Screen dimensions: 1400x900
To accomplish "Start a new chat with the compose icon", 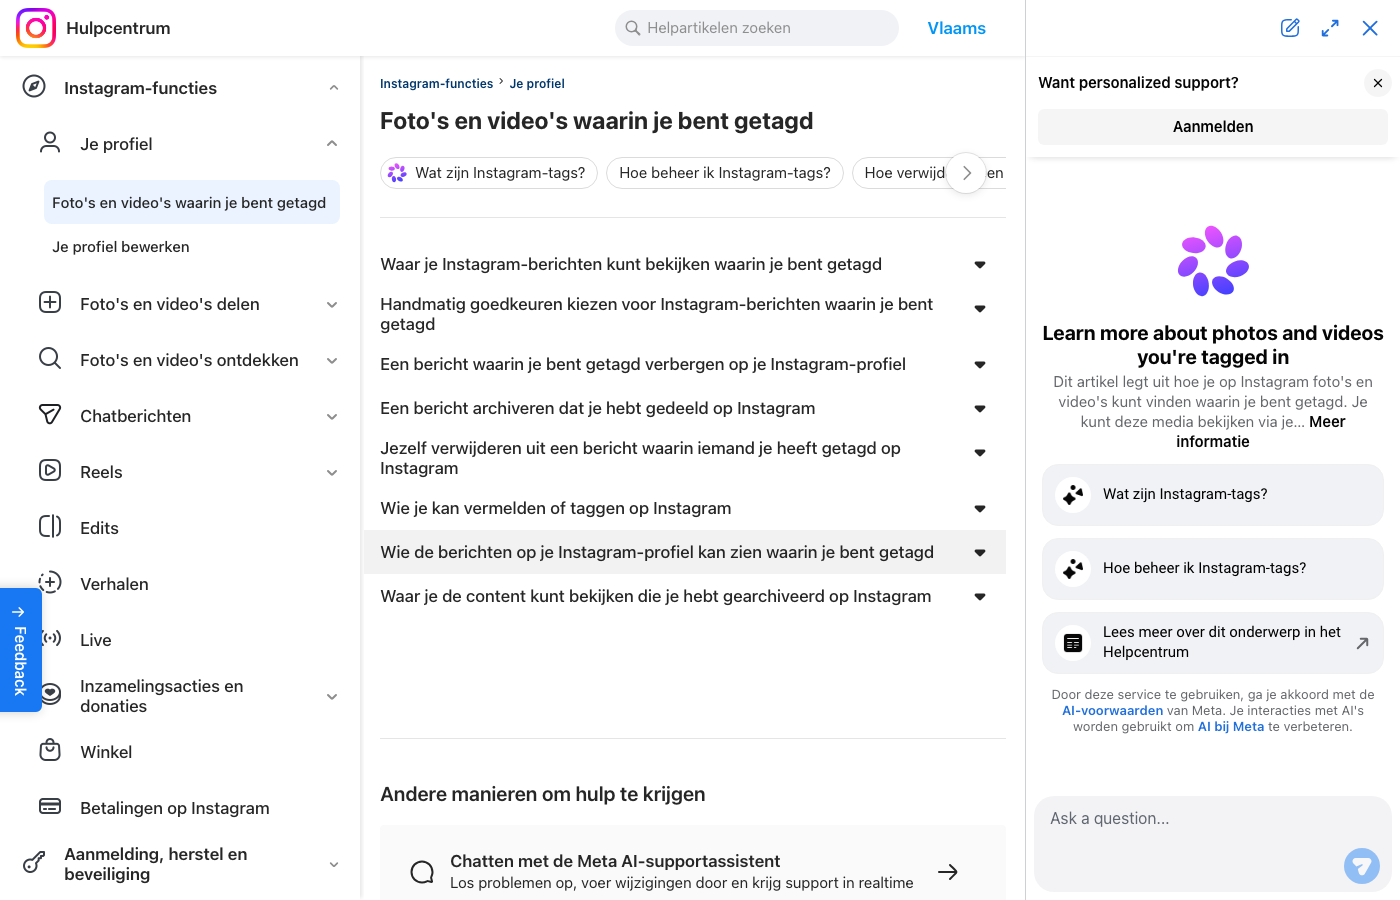I will (x=1290, y=28).
